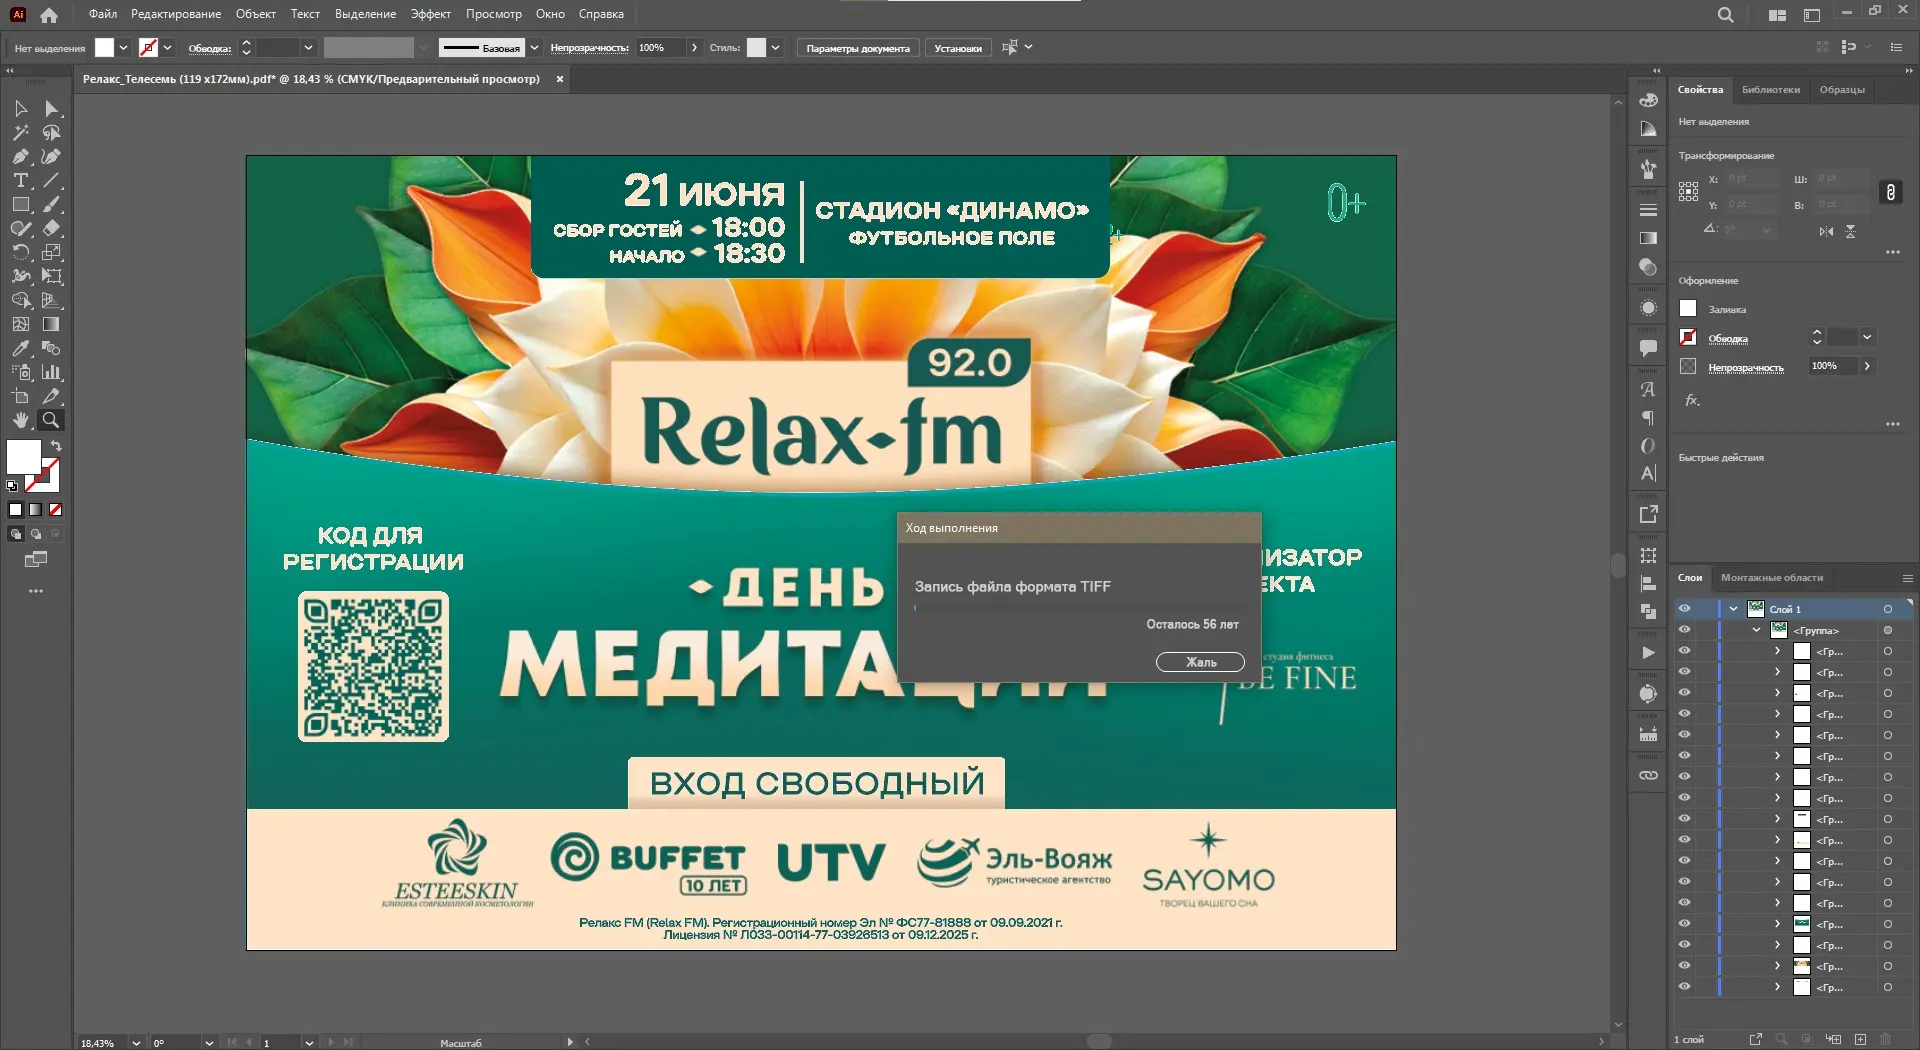Open the Объект menu

pyautogui.click(x=256, y=14)
